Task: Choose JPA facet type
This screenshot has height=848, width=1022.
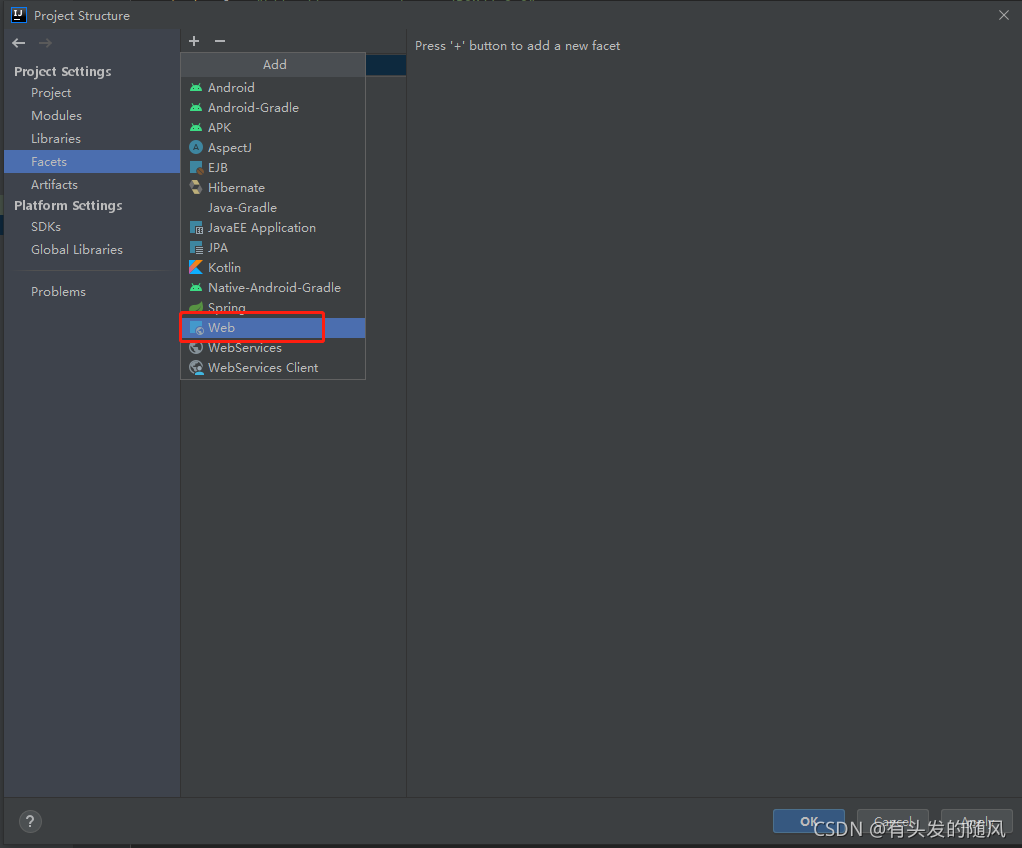Action: [273, 248]
